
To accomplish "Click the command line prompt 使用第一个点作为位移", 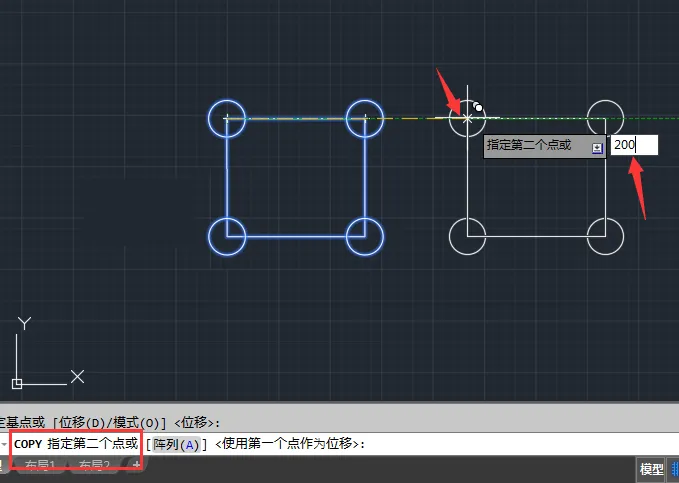I will pyautogui.click(x=290, y=444).
